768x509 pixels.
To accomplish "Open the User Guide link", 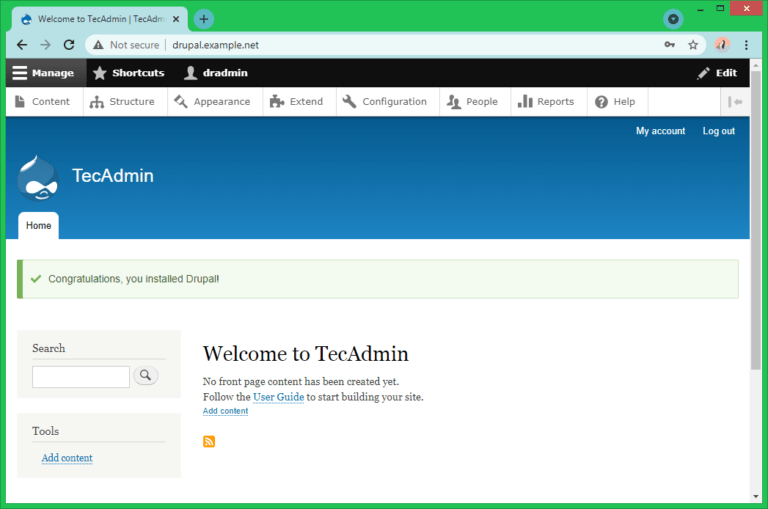I will tap(278, 397).
